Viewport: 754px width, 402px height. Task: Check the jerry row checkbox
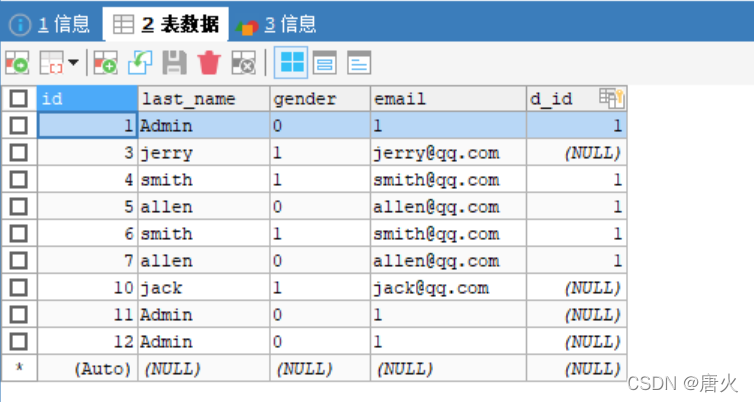point(19,152)
